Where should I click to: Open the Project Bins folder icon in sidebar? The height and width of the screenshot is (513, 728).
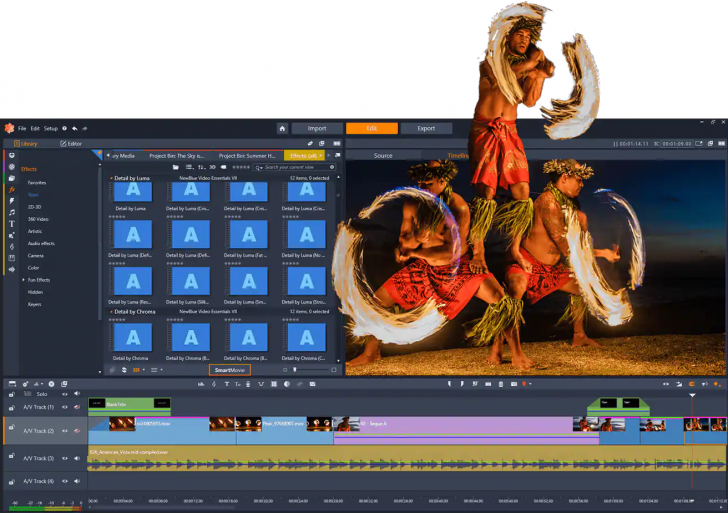click(12, 178)
